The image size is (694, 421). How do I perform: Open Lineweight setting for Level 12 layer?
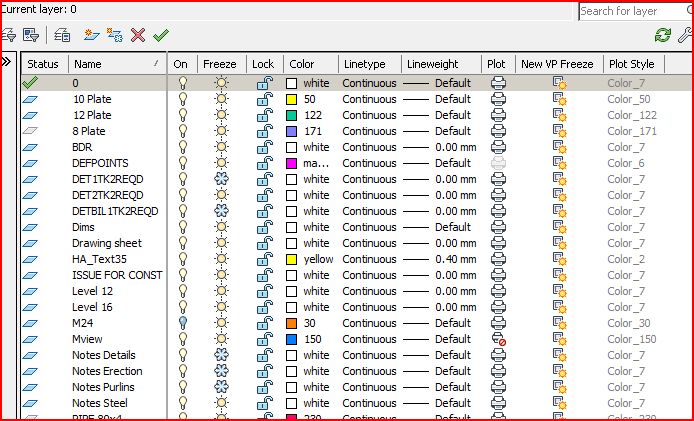438,291
